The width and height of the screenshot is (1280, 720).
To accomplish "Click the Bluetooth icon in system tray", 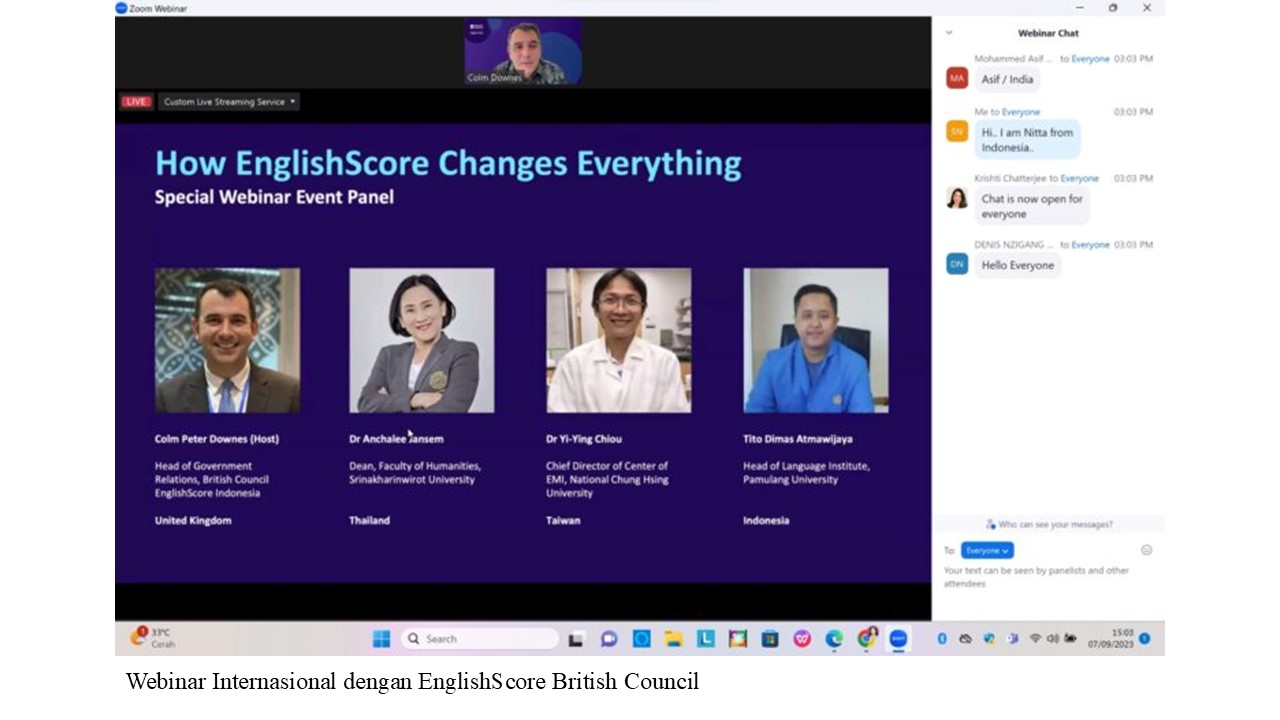I will (942, 639).
